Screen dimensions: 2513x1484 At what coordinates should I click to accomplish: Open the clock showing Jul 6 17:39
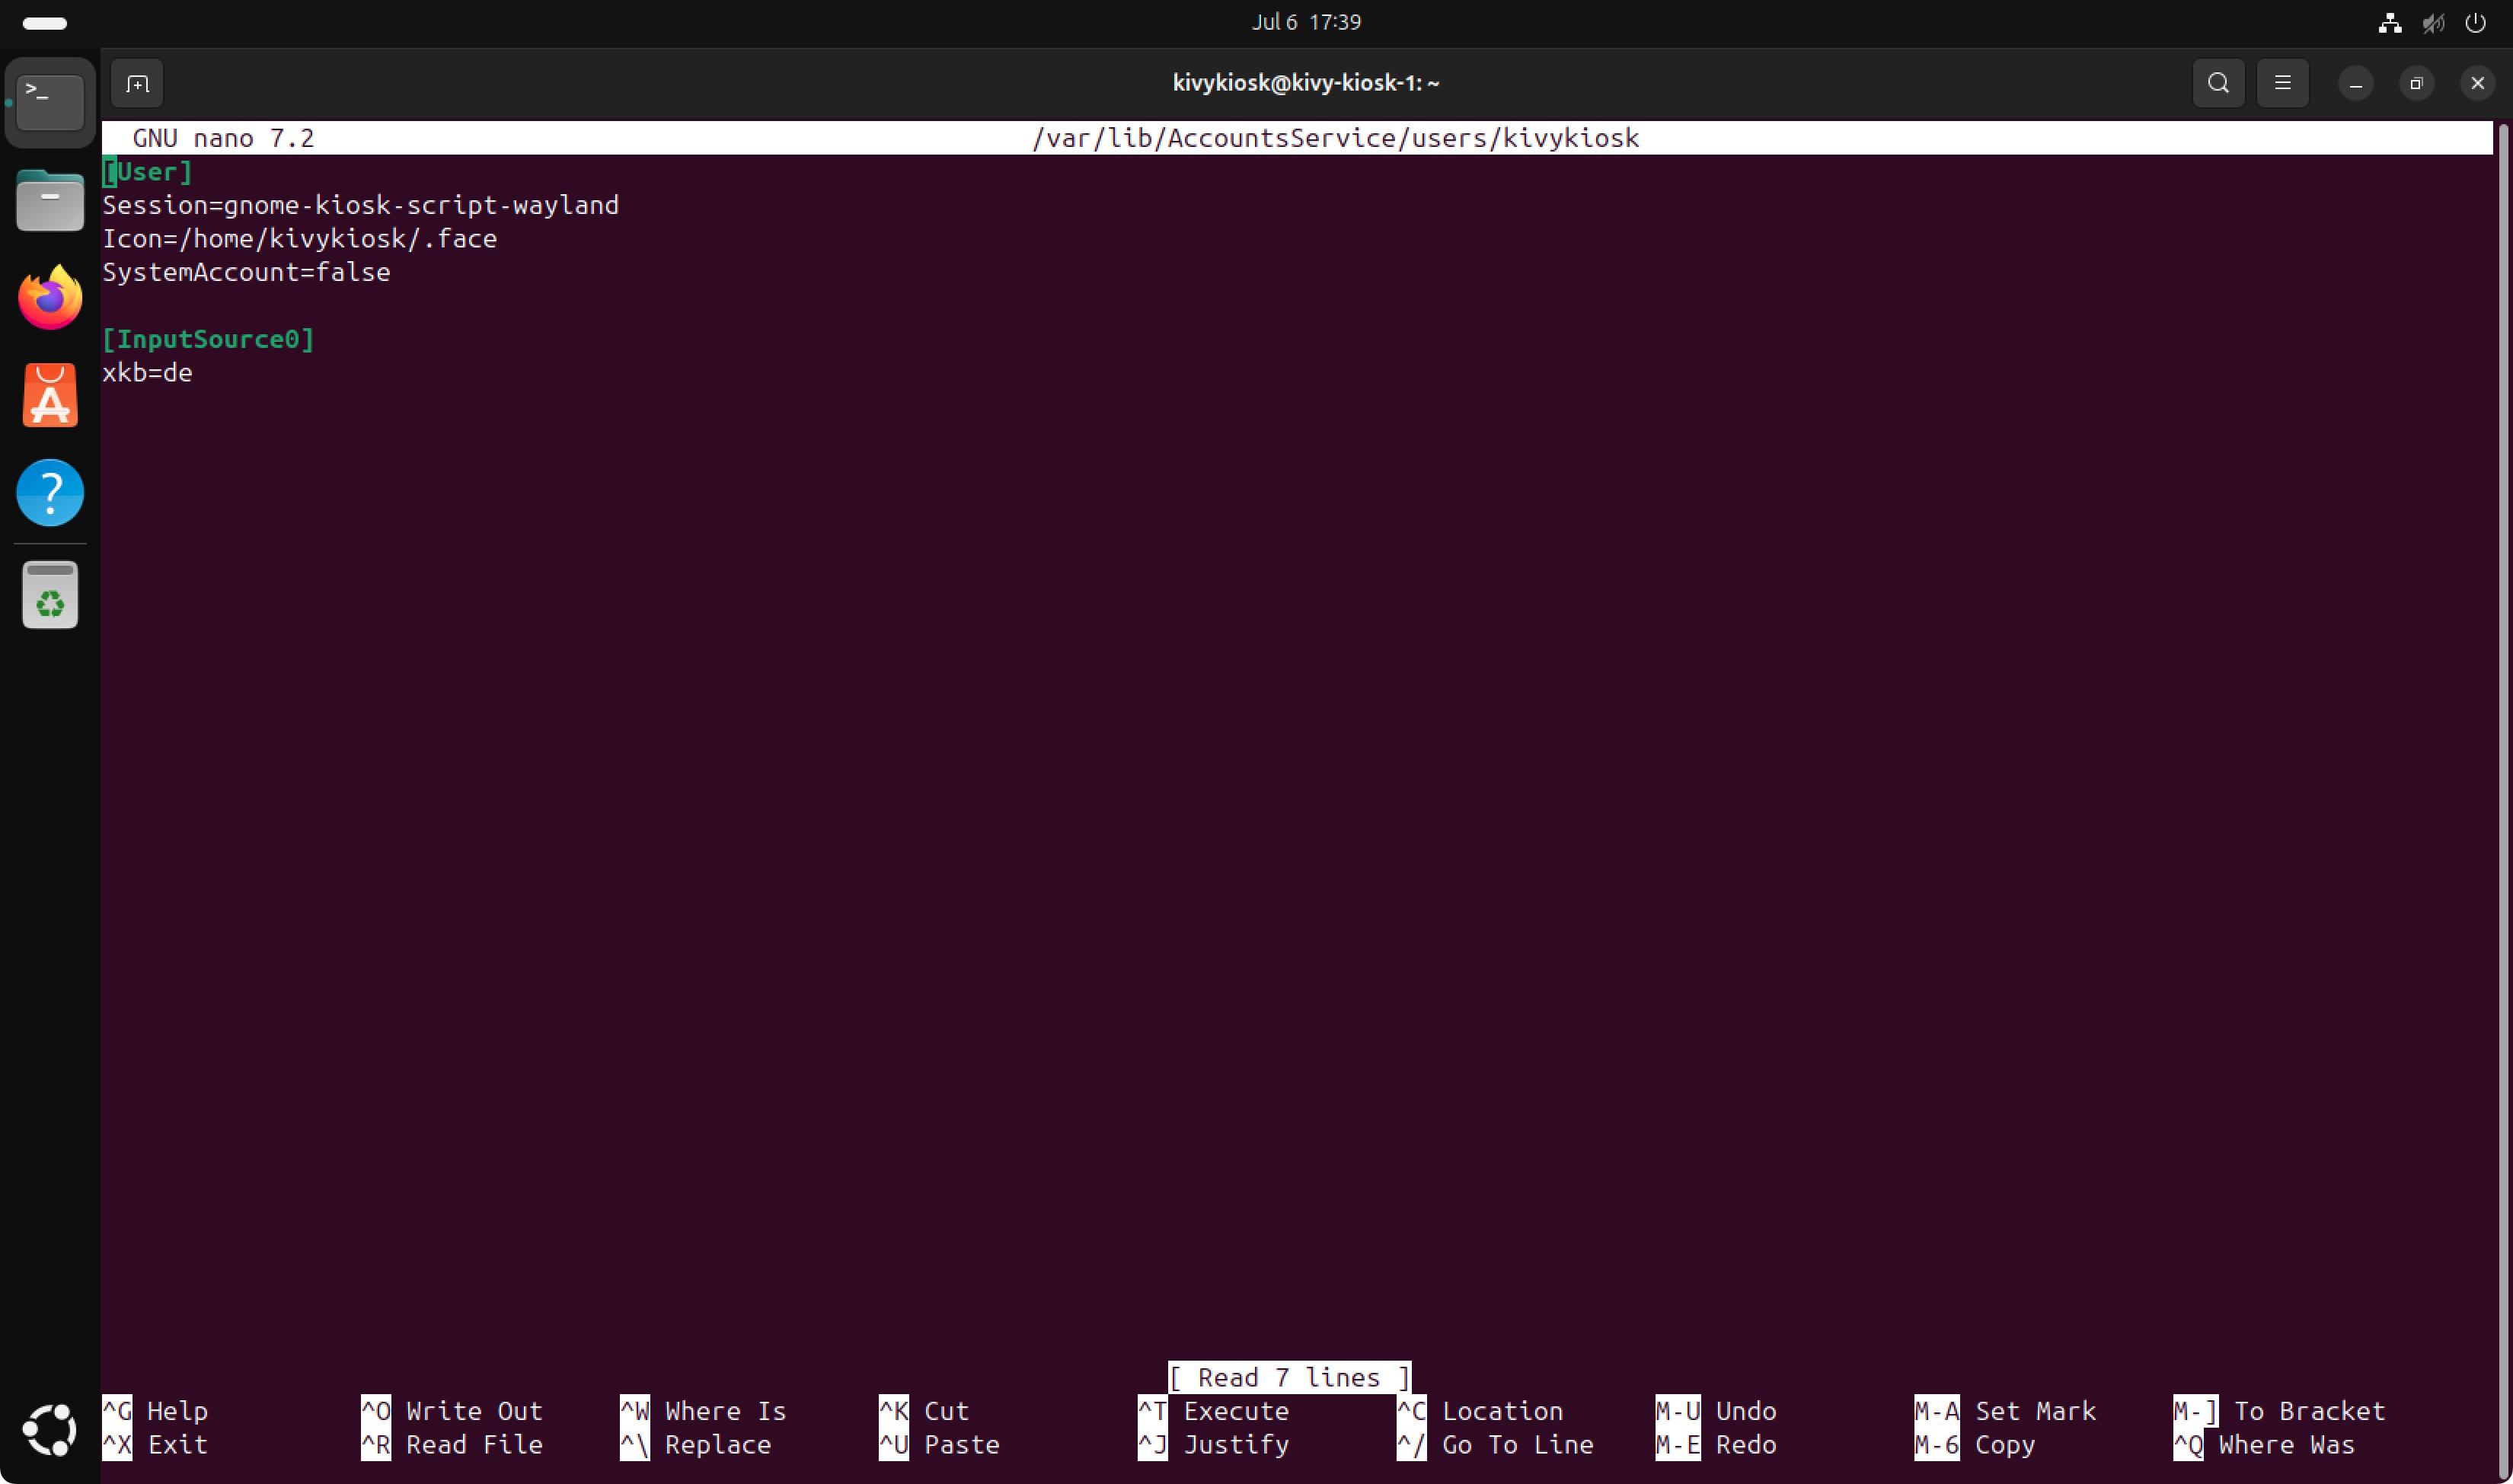(x=1306, y=22)
